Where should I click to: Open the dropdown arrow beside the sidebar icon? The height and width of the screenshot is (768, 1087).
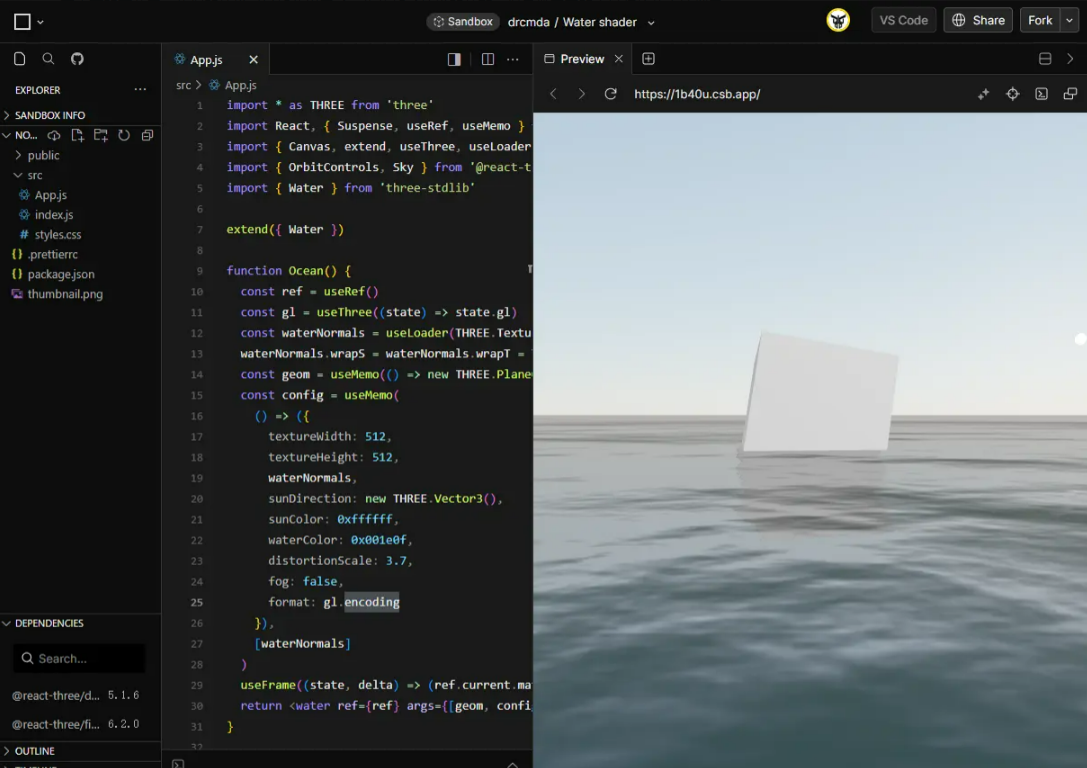40,22
